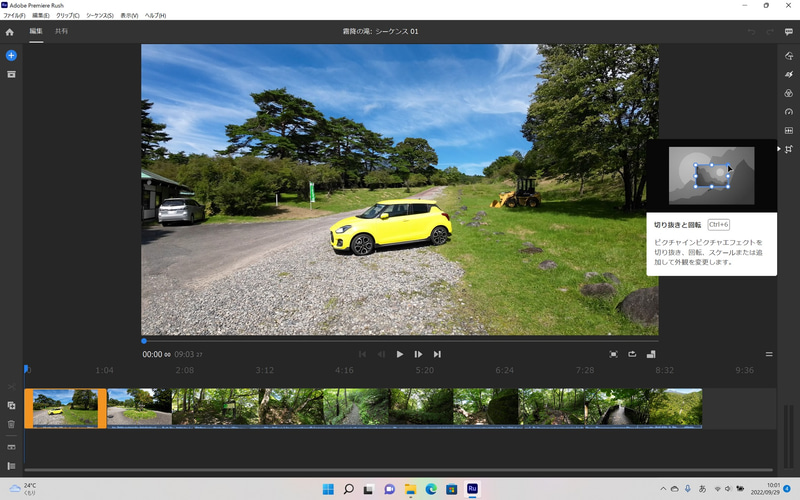Click the project title シーケンス 01

(397, 32)
